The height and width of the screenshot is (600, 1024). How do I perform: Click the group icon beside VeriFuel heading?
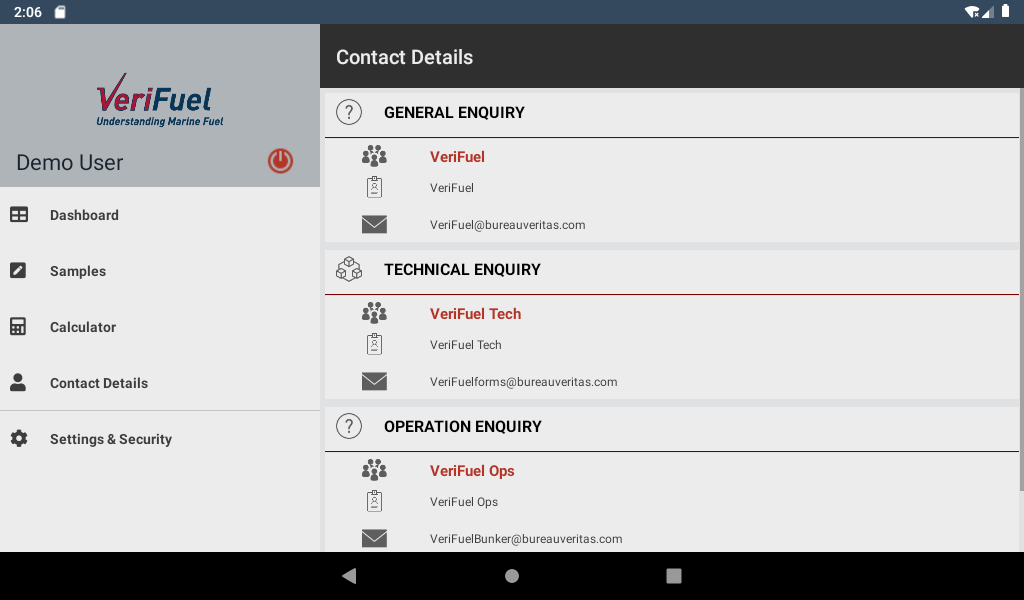coord(374,156)
